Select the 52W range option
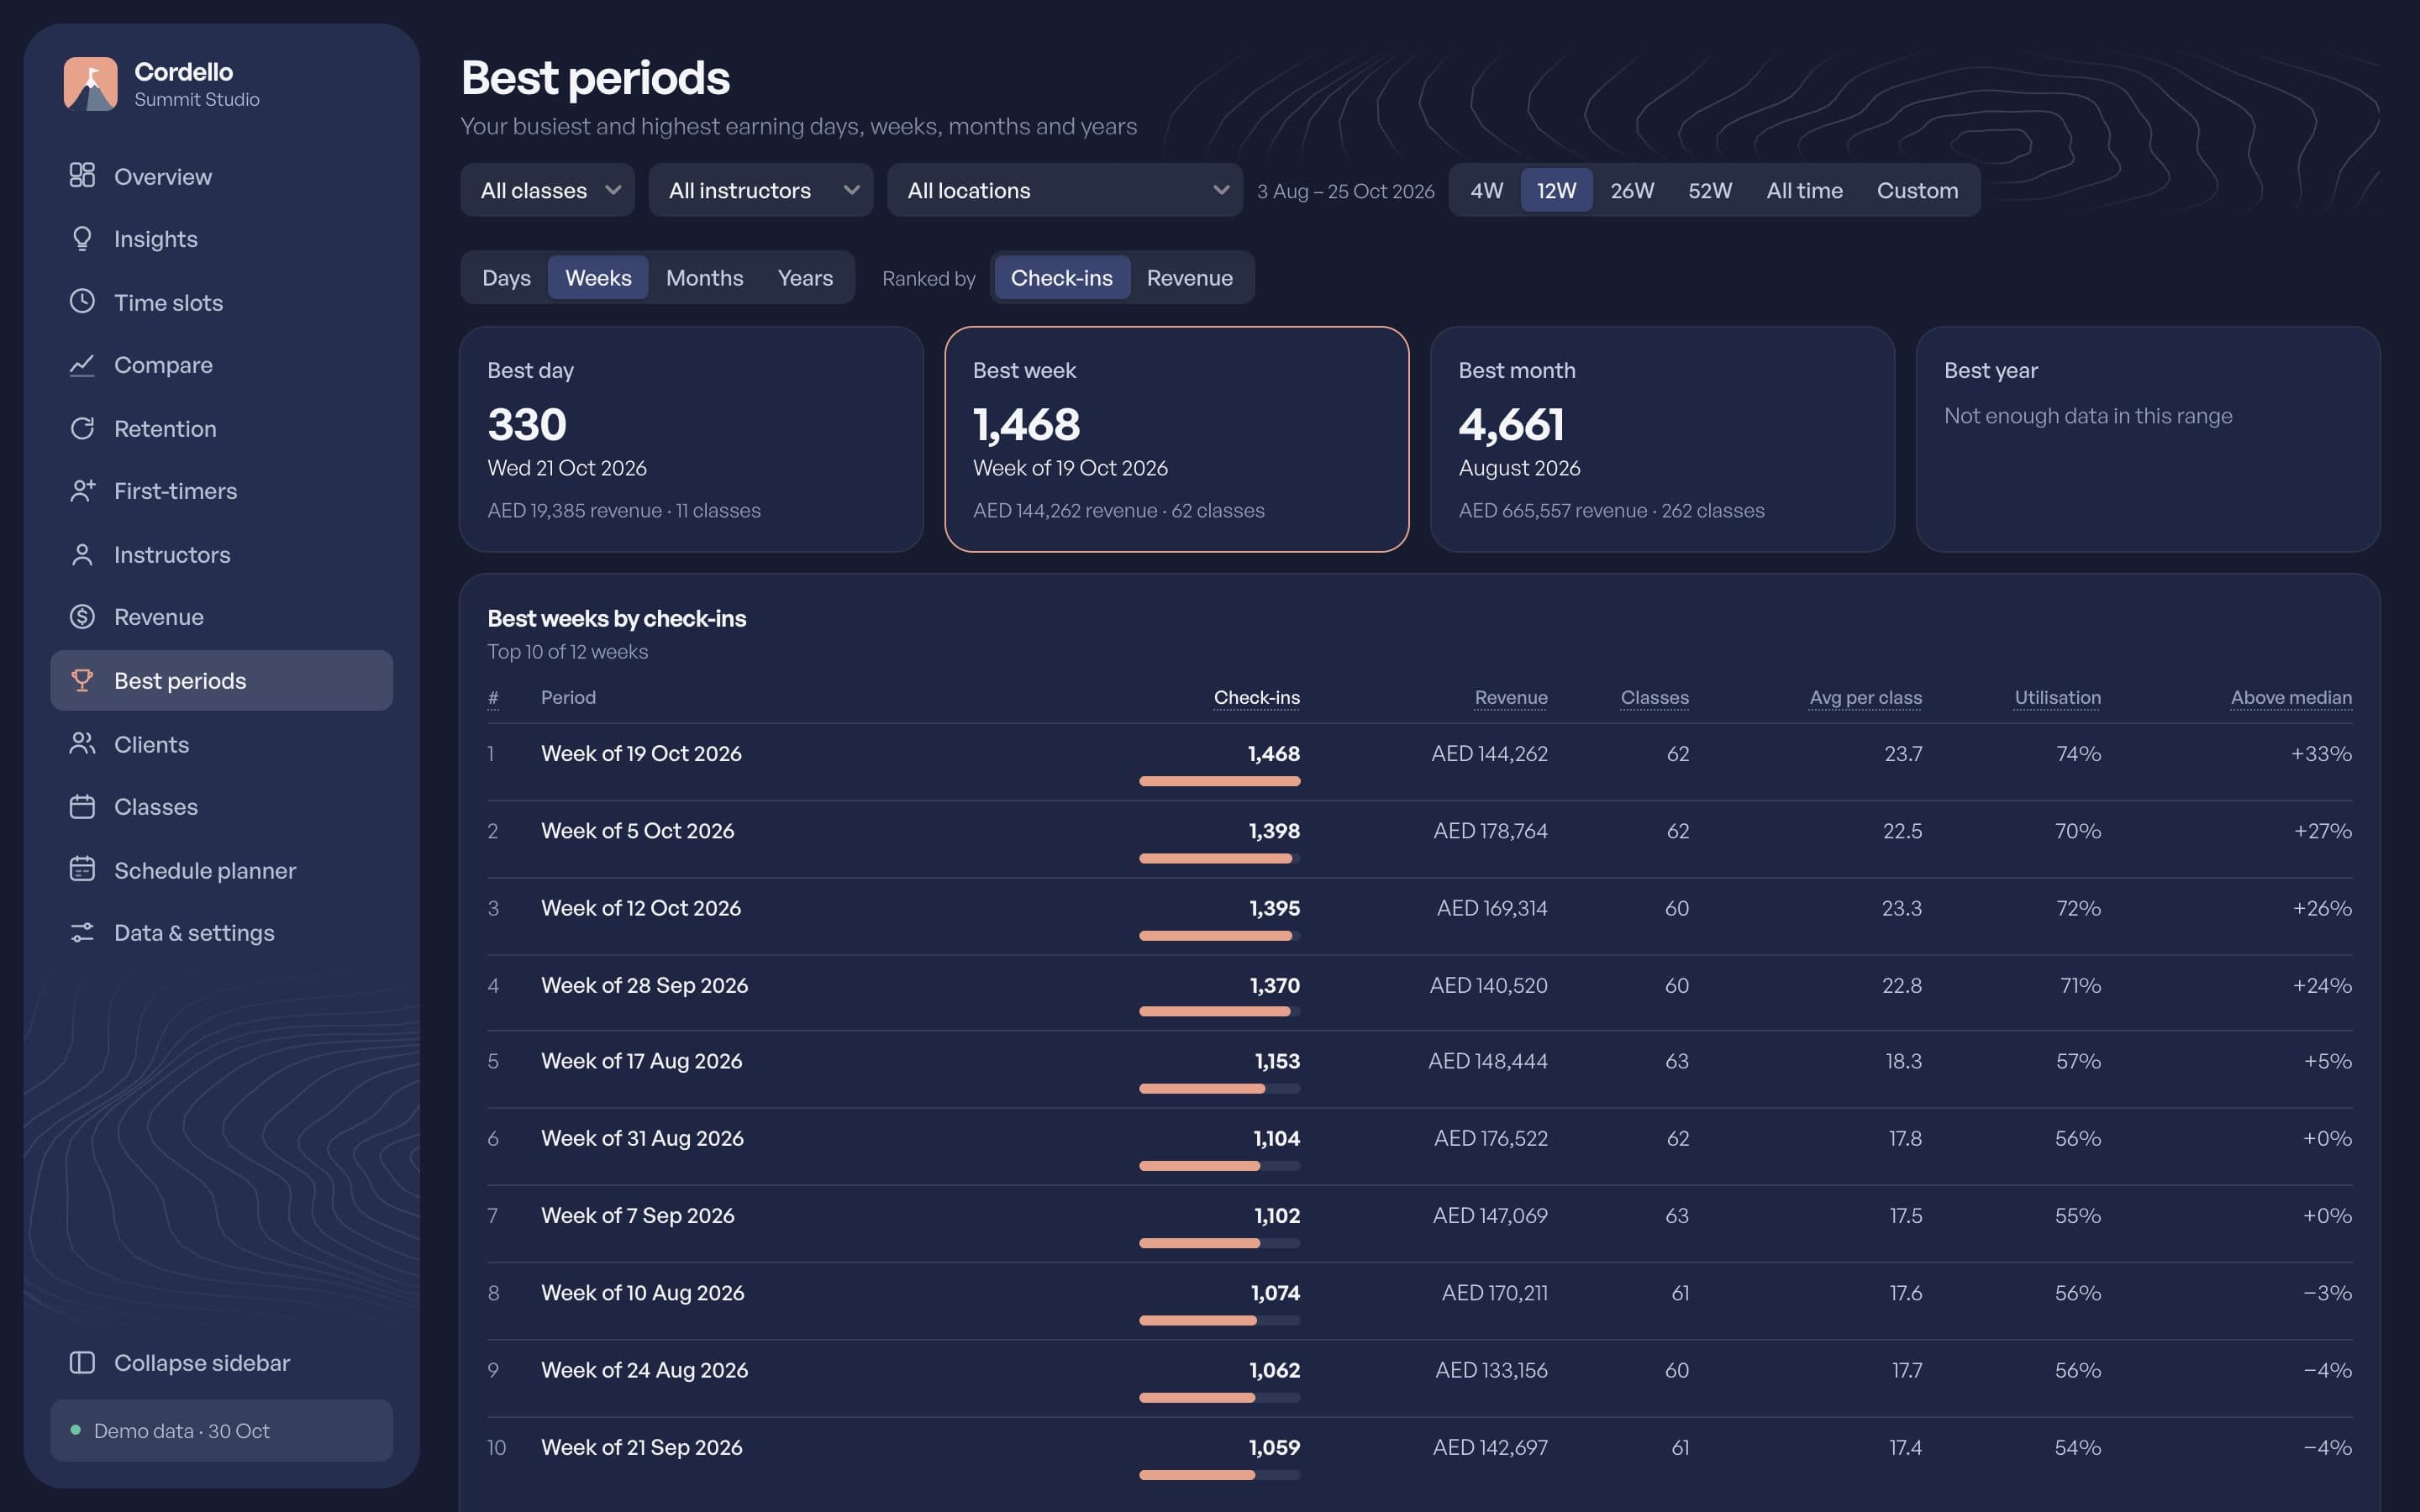The height and width of the screenshot is (1512, 2420). 1710,190
